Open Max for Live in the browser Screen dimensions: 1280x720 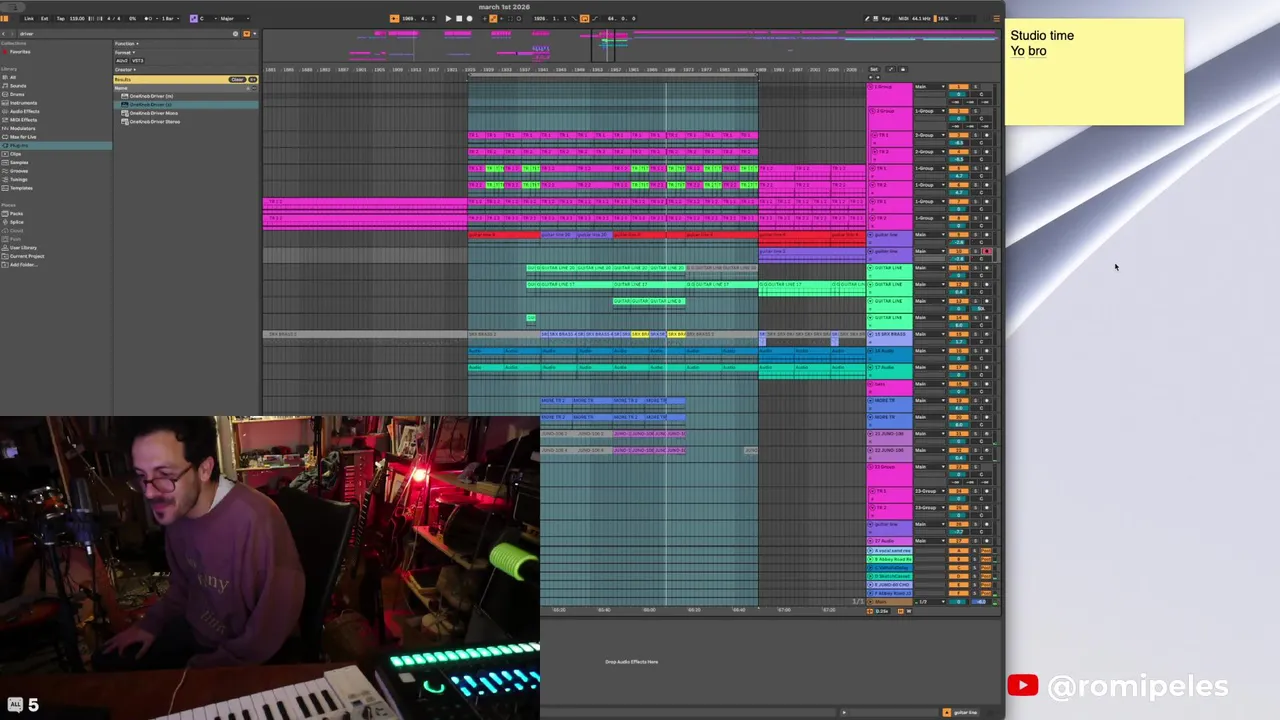coord(24,137)
